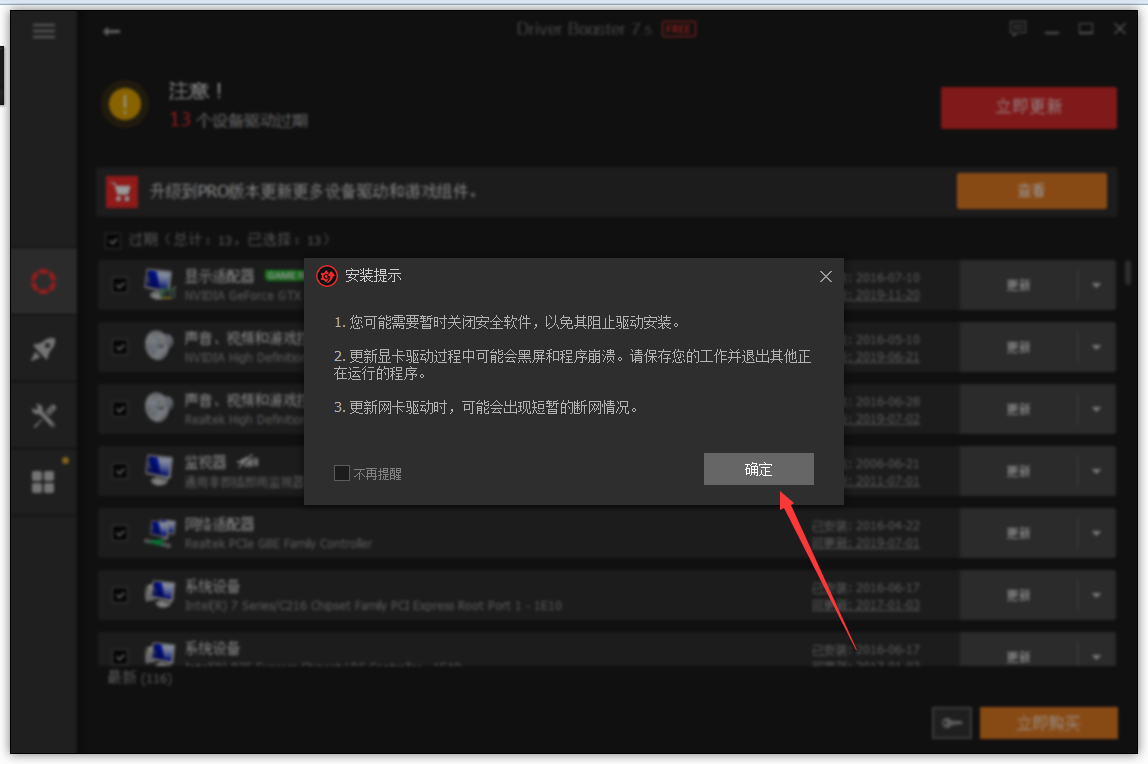This screenshot has height=764, width=1148.
Task: Open the tools wrench sidebar icon
Action: click(43, 415)
